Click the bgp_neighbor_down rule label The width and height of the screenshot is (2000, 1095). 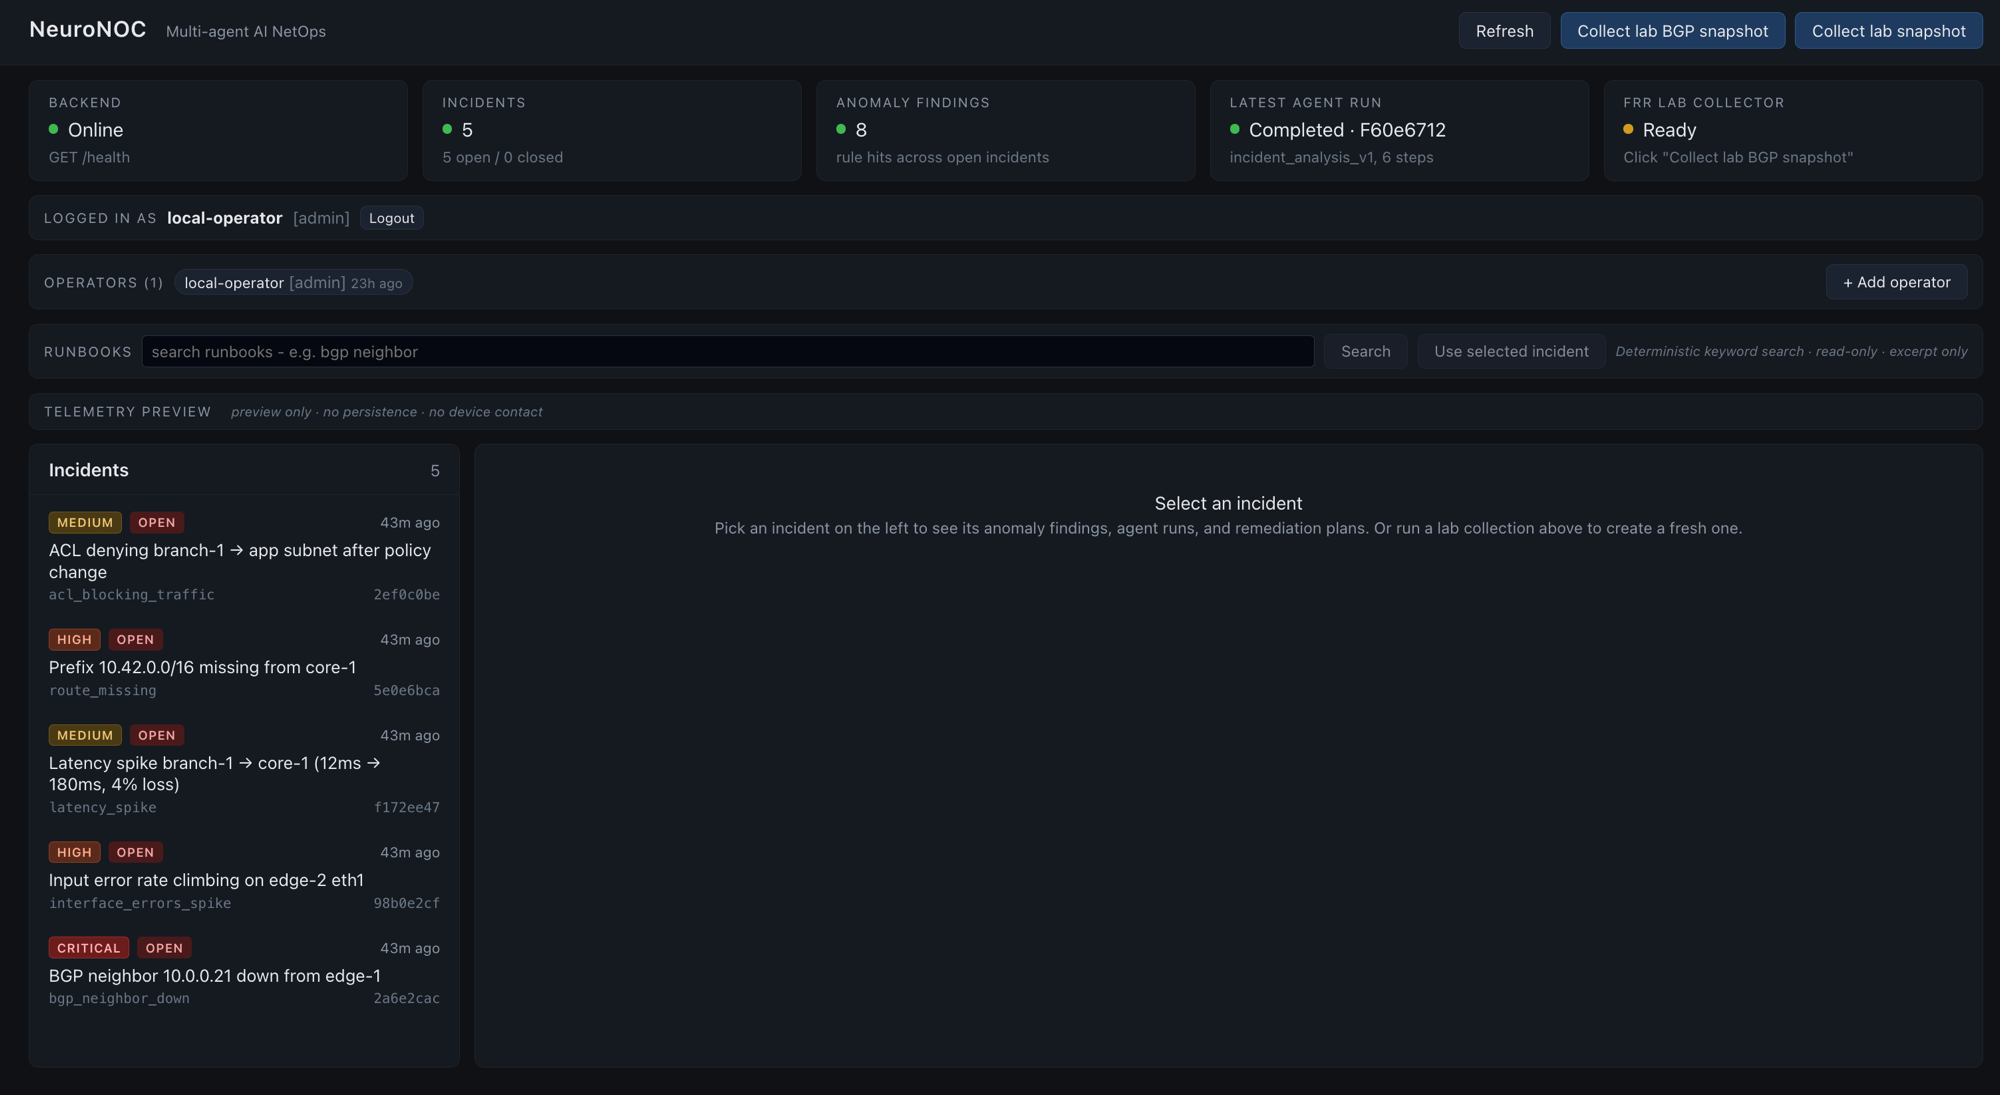pos(119,998)
